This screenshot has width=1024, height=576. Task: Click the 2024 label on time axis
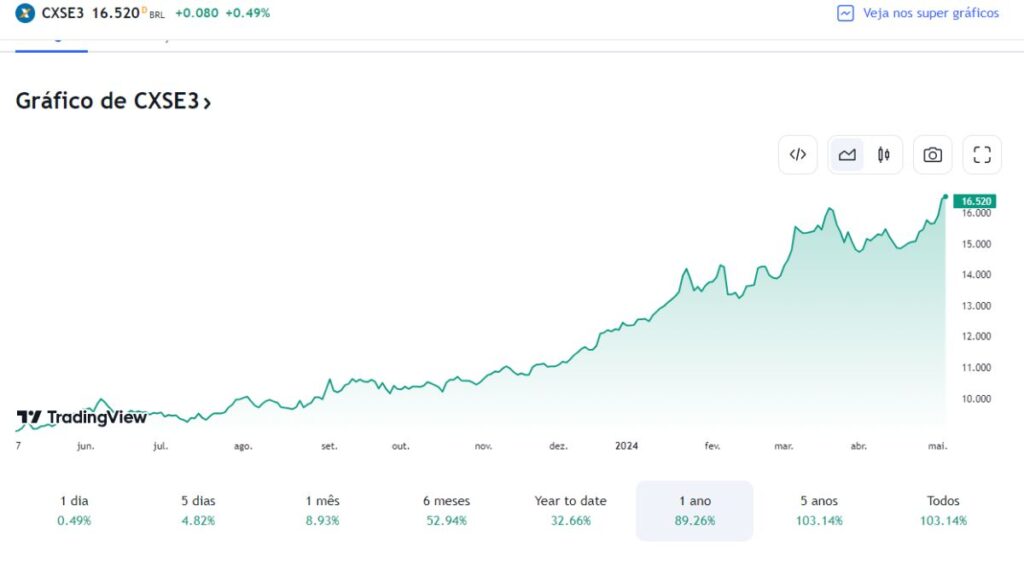pyautogui.click(x=626, y=446)
